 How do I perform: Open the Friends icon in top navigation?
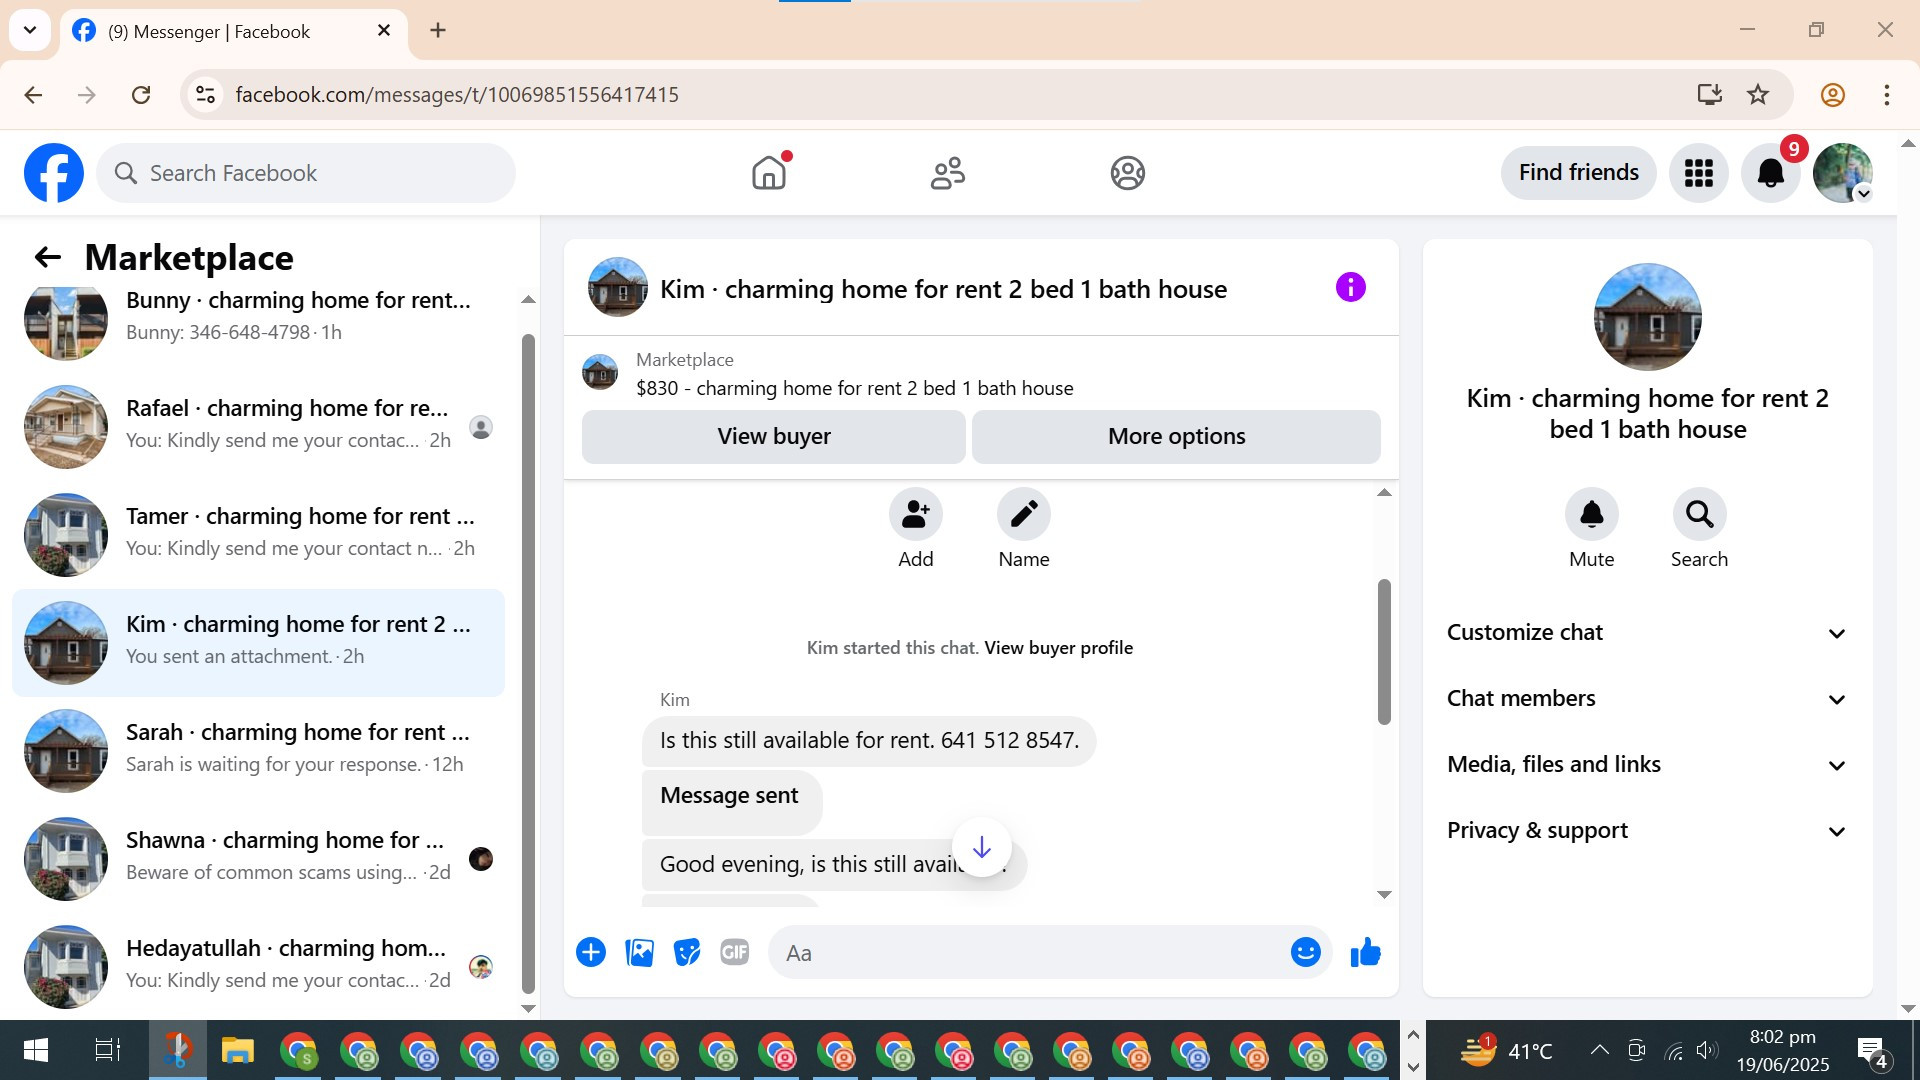(948, 173)
